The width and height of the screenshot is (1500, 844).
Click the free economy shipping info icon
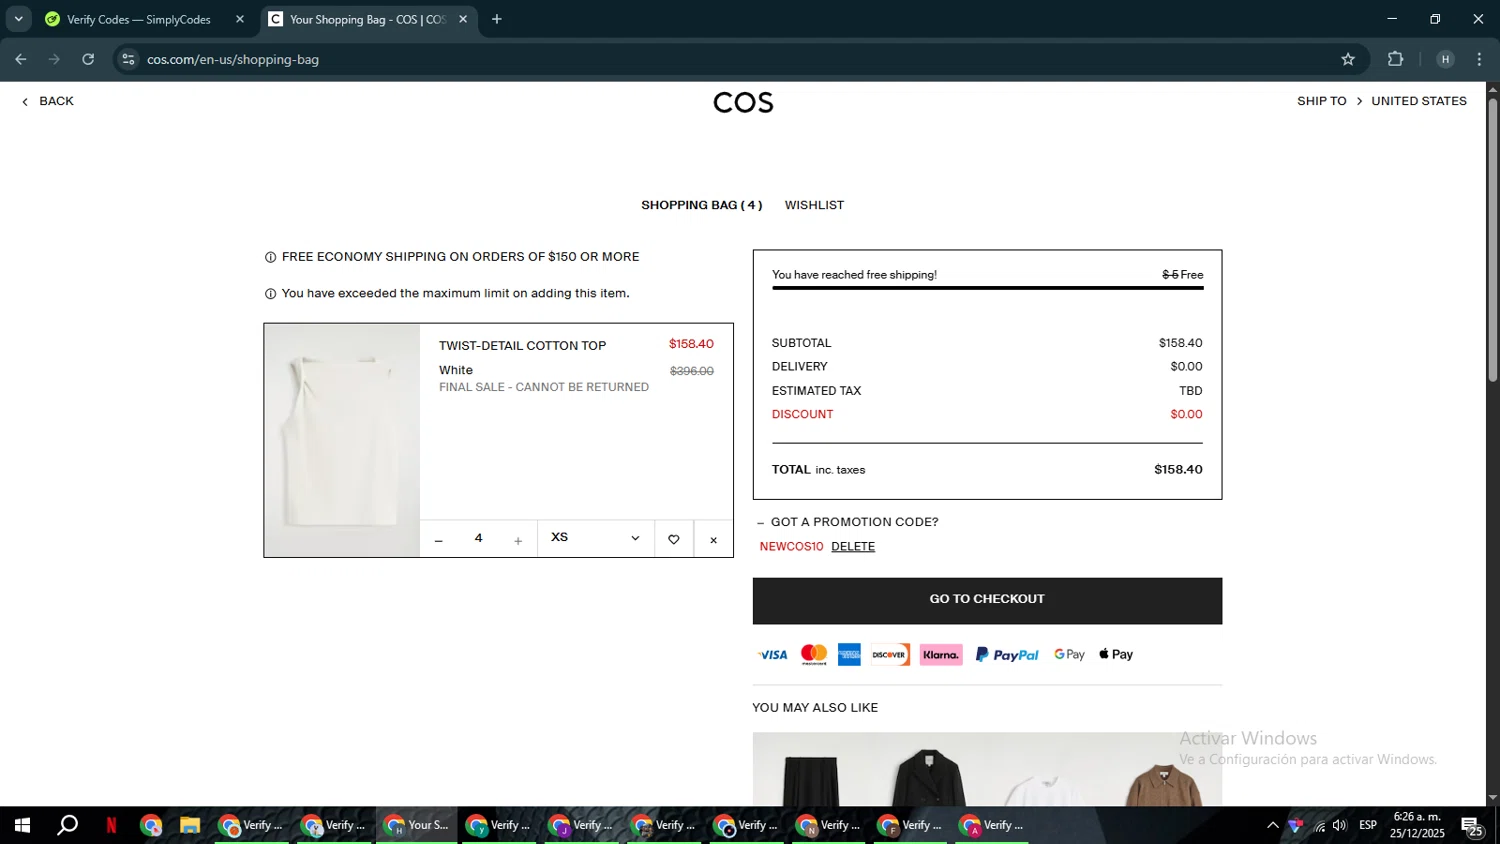click(x=270, y=258)
